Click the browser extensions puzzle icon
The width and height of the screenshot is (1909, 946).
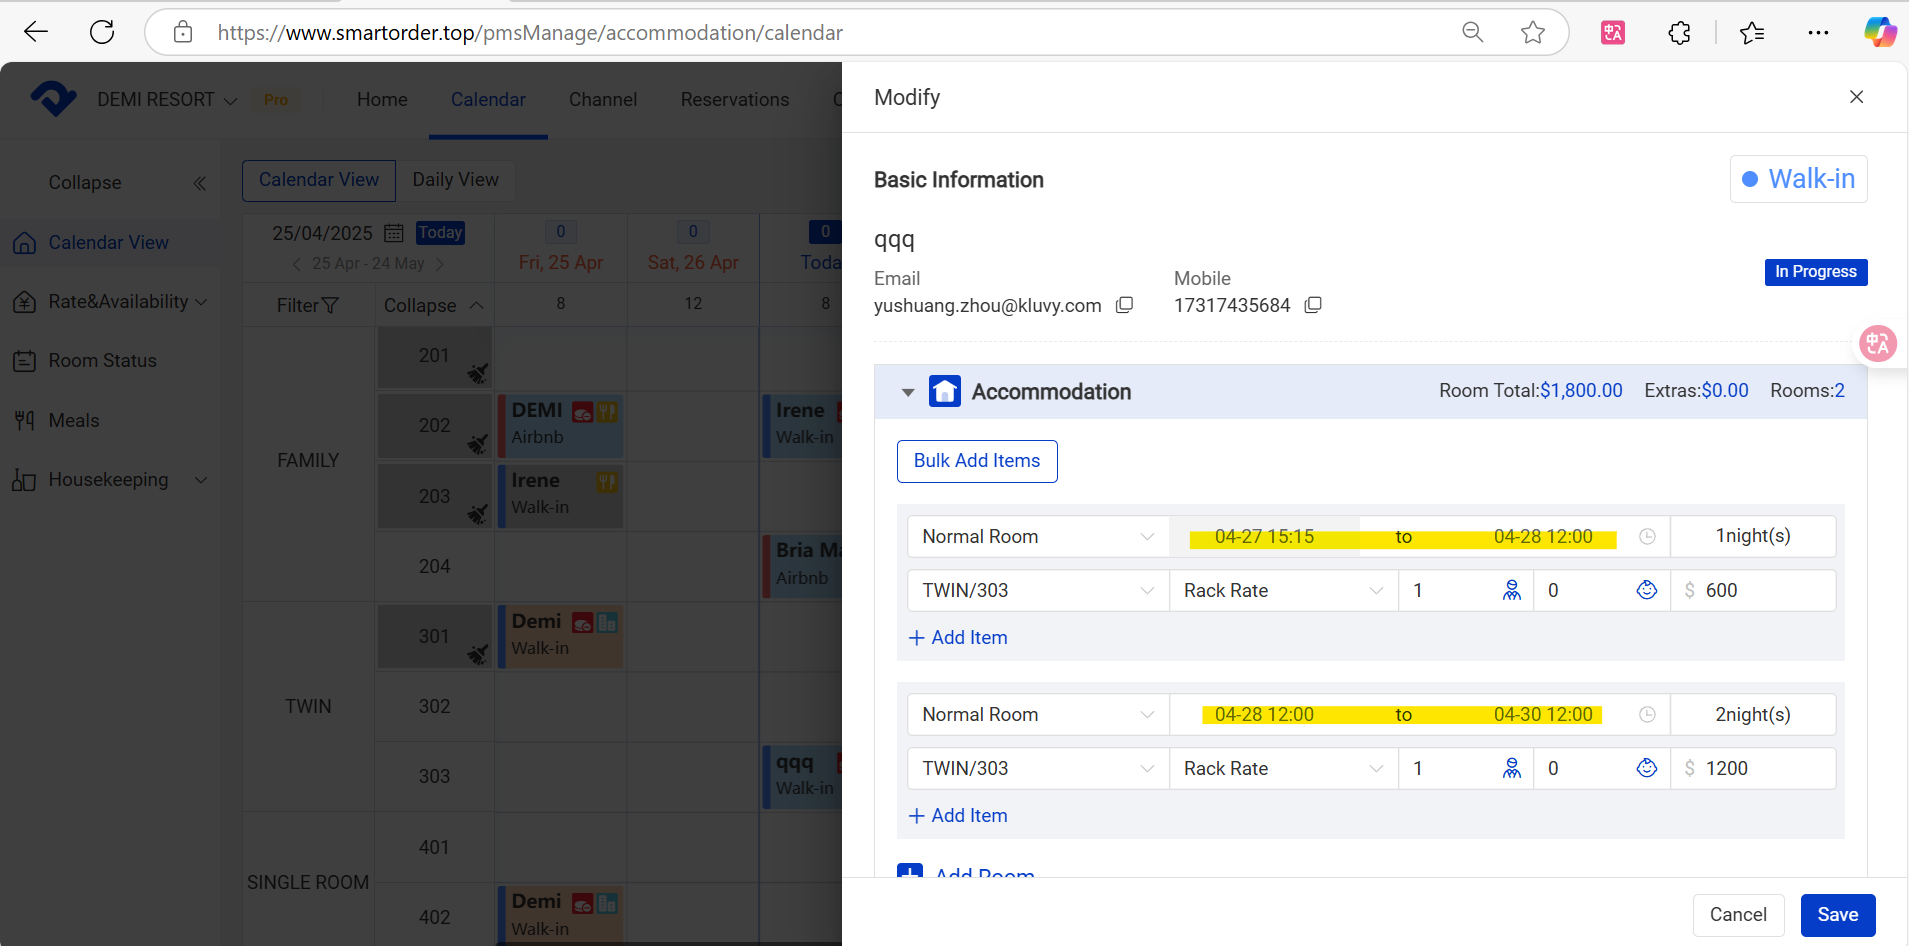(1679, 33)
